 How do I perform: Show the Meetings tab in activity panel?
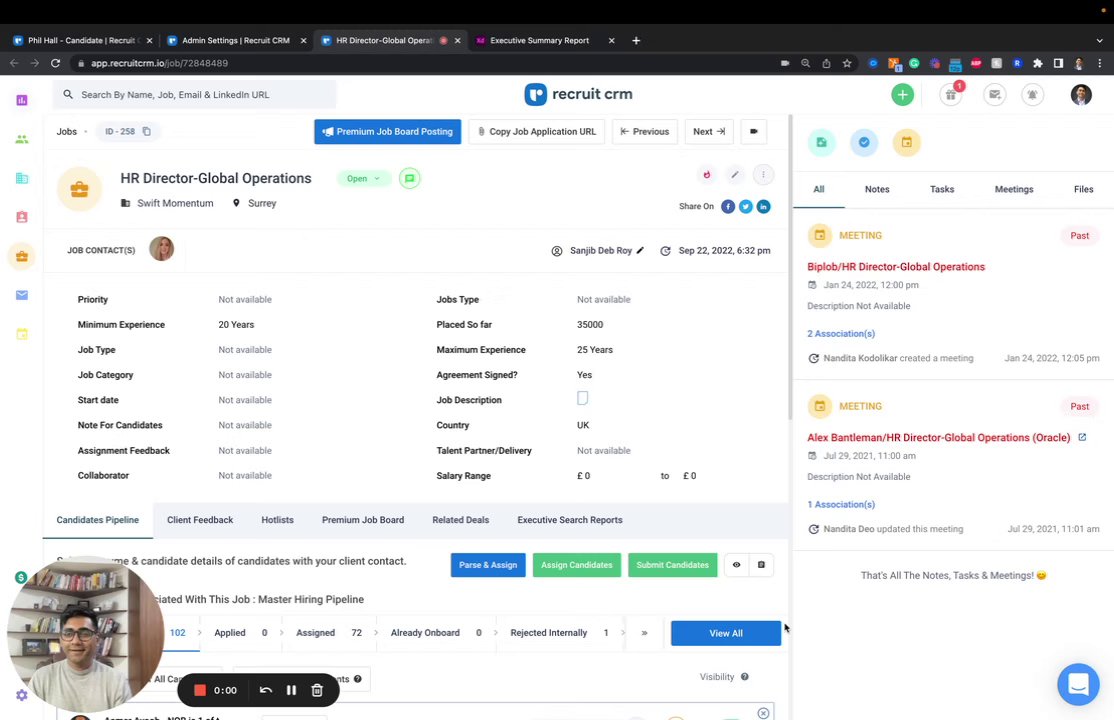(1014, 189)
